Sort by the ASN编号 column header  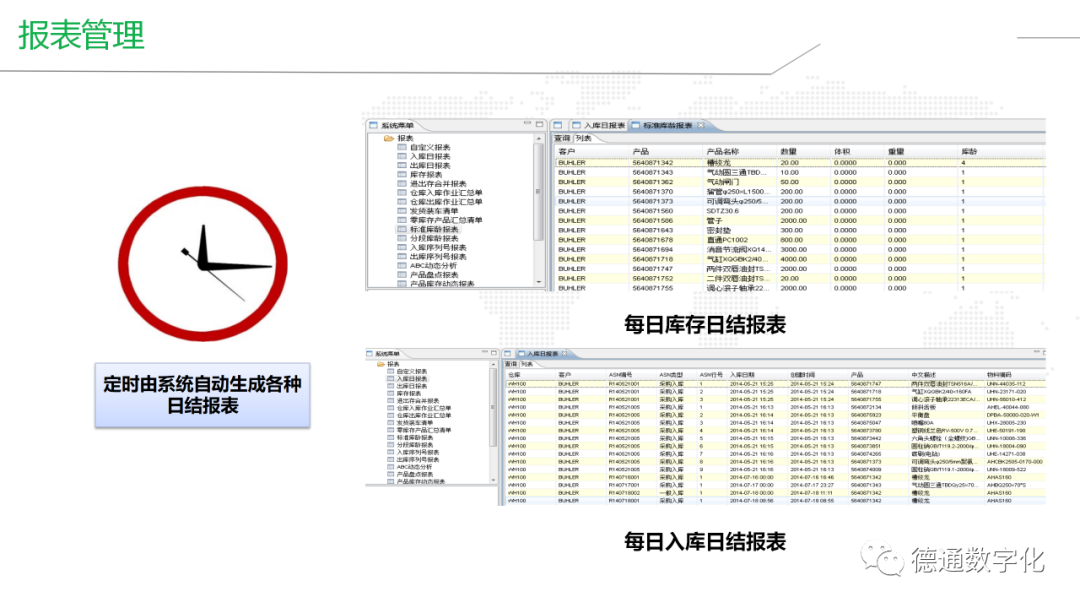coord(620,374)
